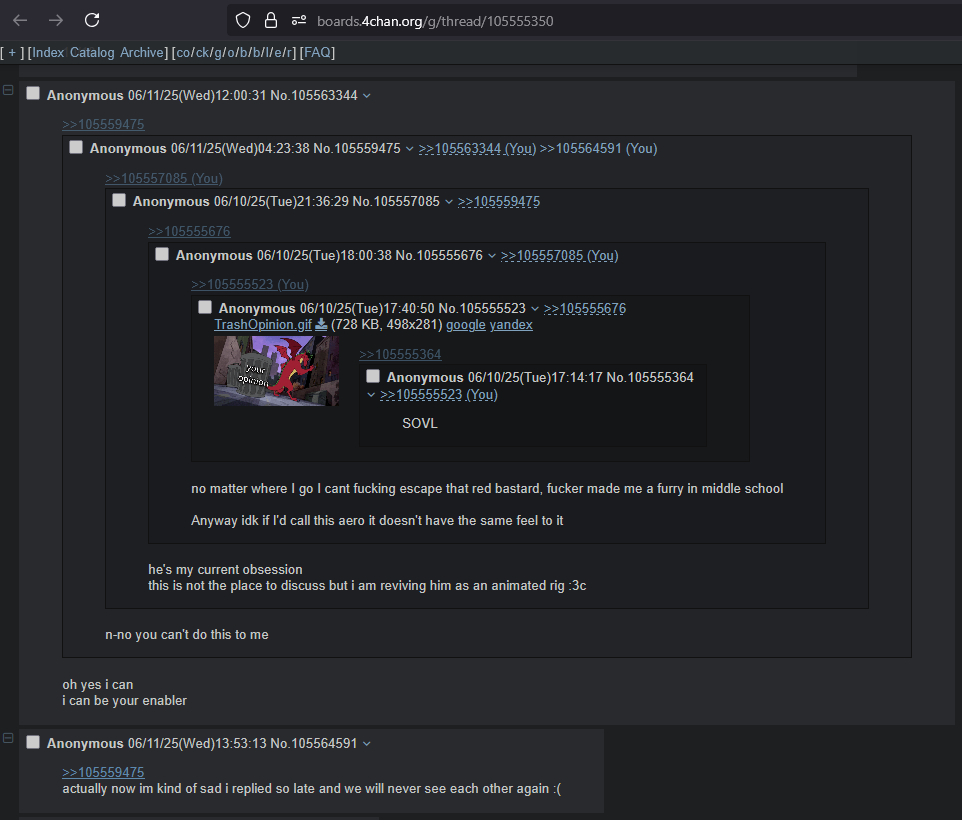Go forward with browser forward arrow
962x820 pixels.
tap(56, 20)
